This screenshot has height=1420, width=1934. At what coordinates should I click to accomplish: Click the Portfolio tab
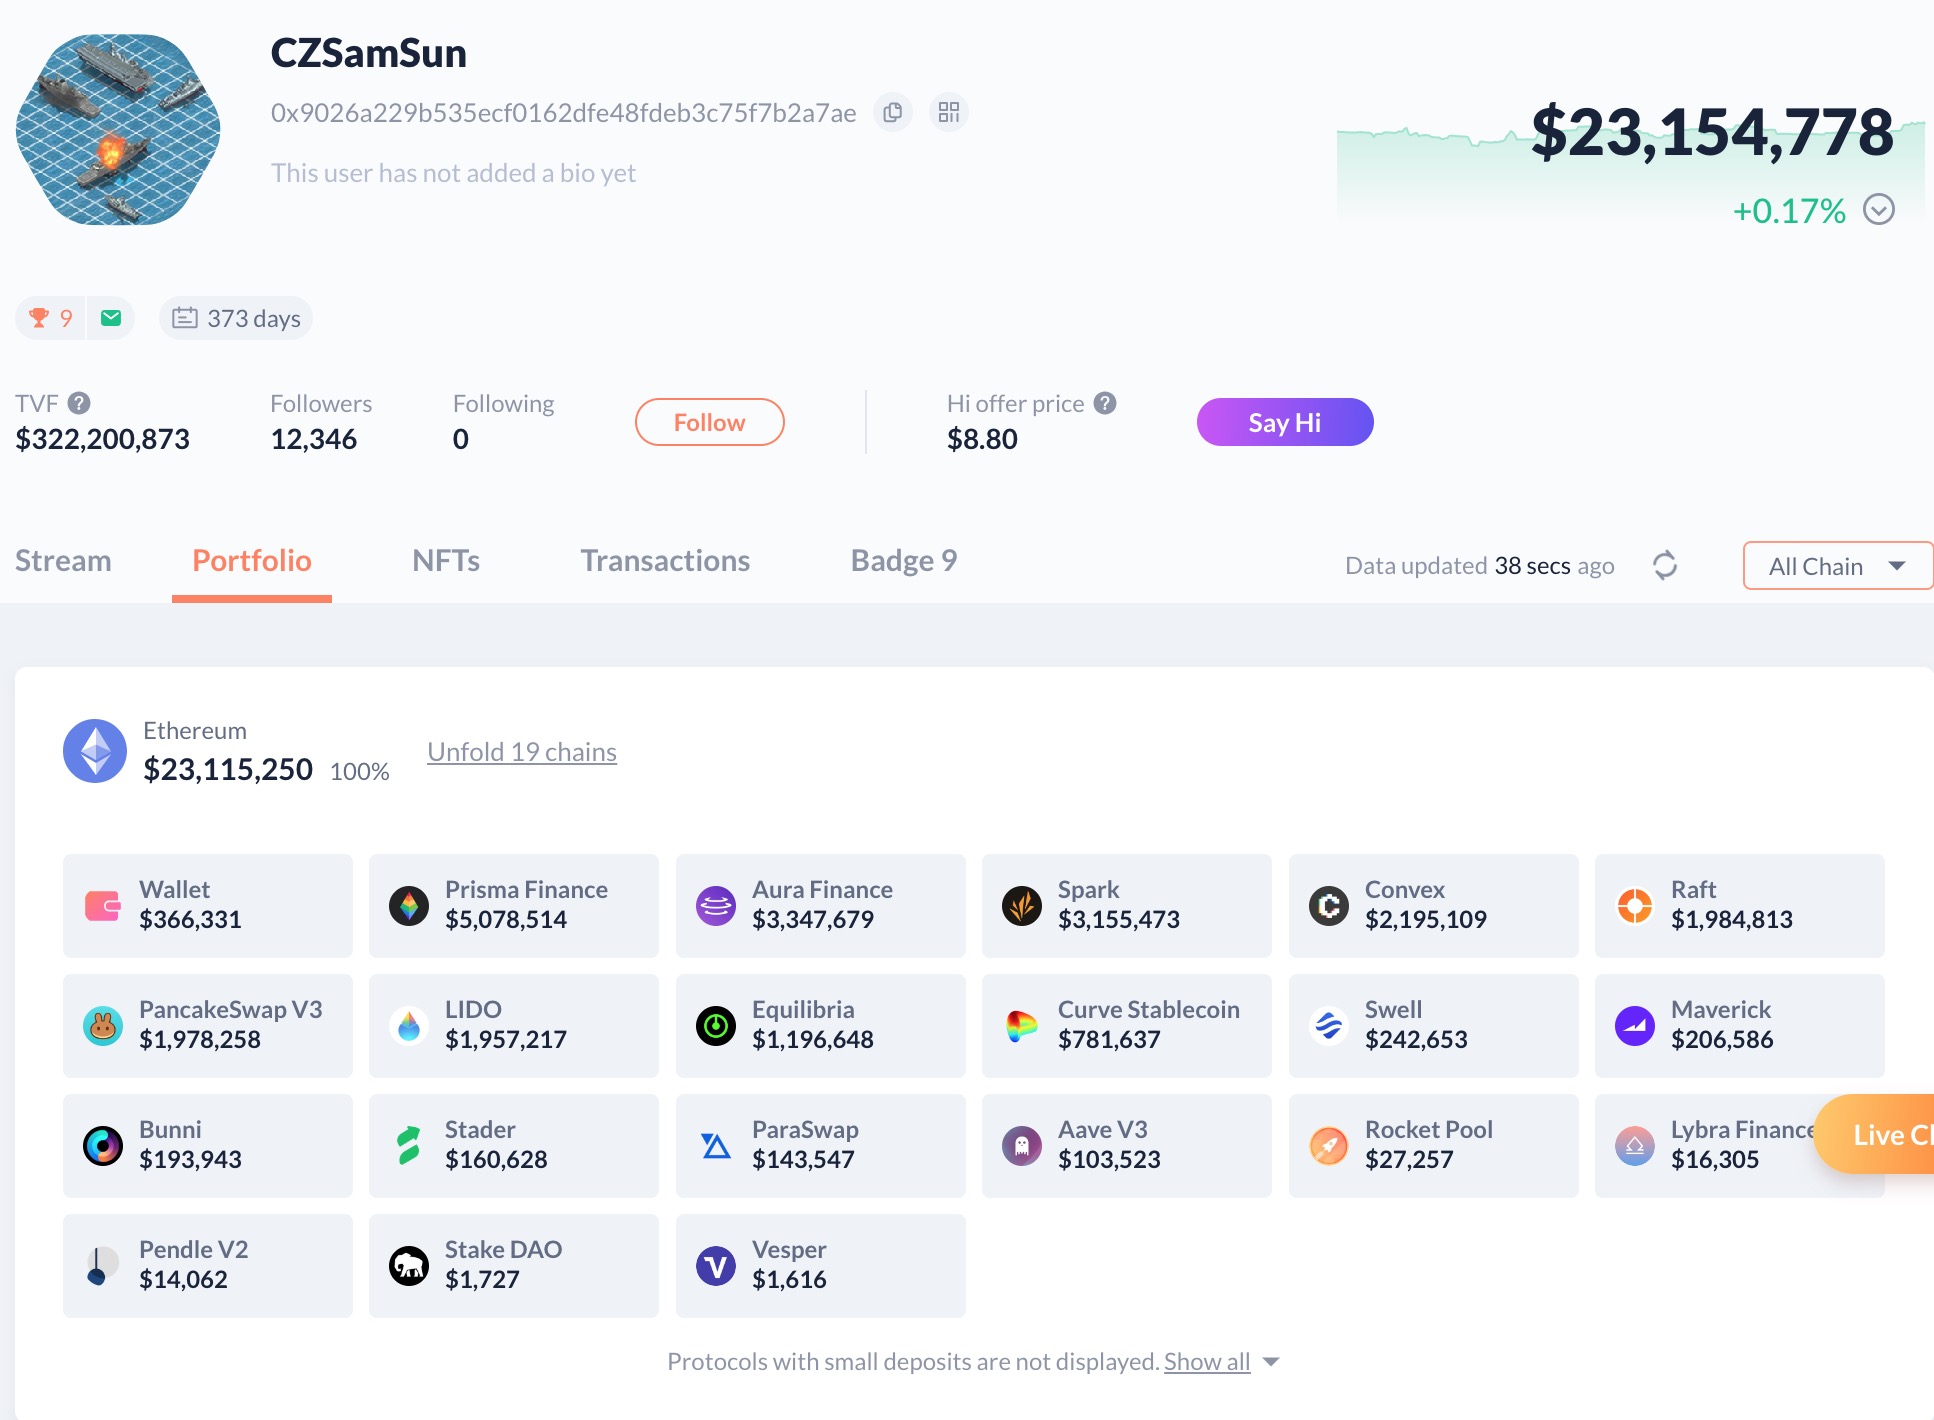click(x=252, y=561)
